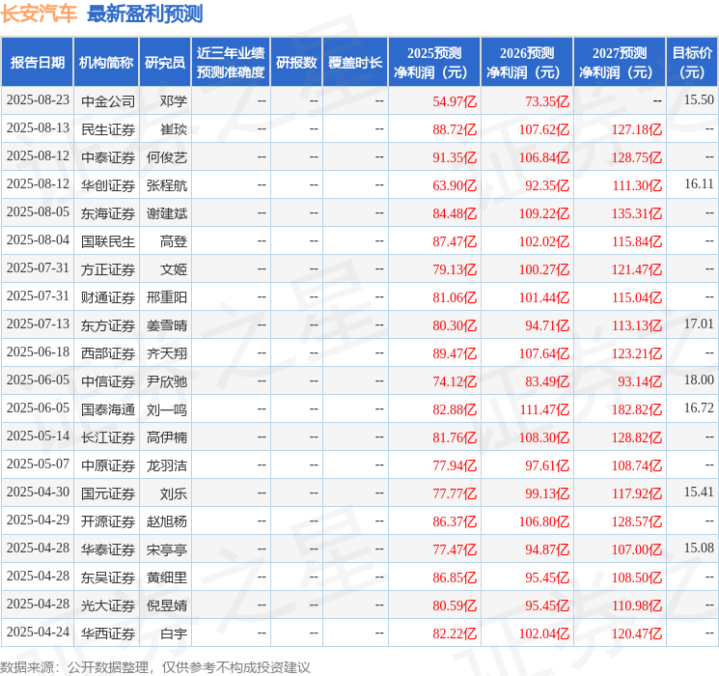Select the 华西证券 institution cell
The height and width of the screenshot is (676, 719).
tap(108, 634)
